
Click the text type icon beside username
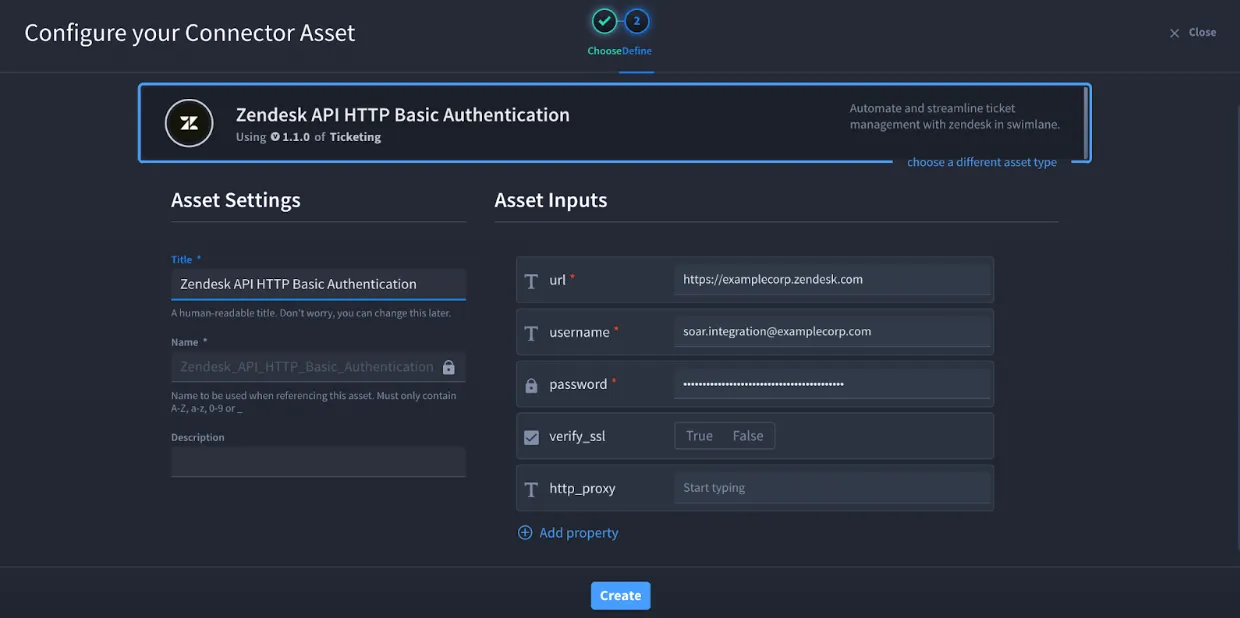pyautogui.click(x=532, y=332)
